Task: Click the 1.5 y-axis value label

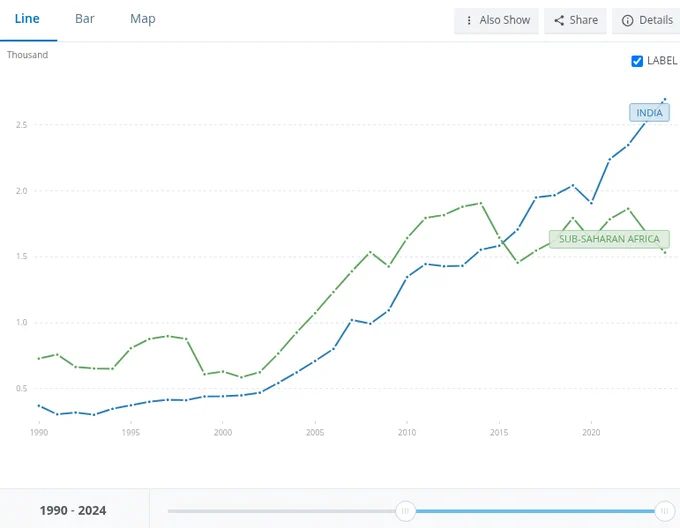Action: (x=22, y=256)
